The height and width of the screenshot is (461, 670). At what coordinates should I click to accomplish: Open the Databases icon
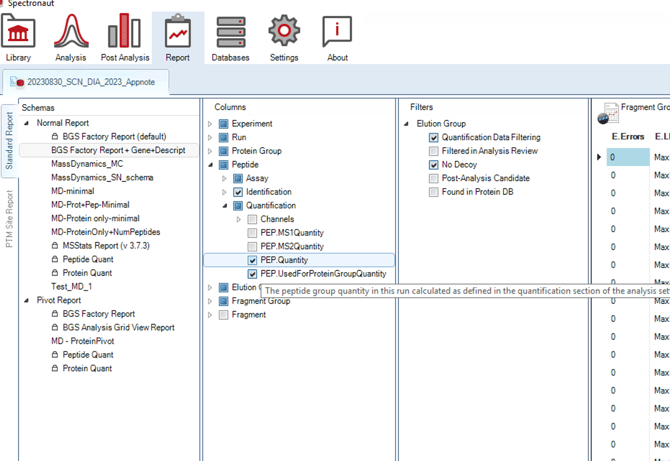tap(231, 32)
